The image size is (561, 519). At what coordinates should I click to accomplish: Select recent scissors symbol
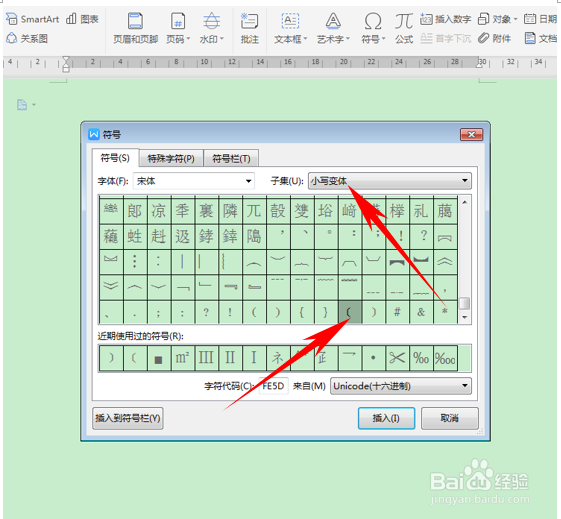click(397, 357)
